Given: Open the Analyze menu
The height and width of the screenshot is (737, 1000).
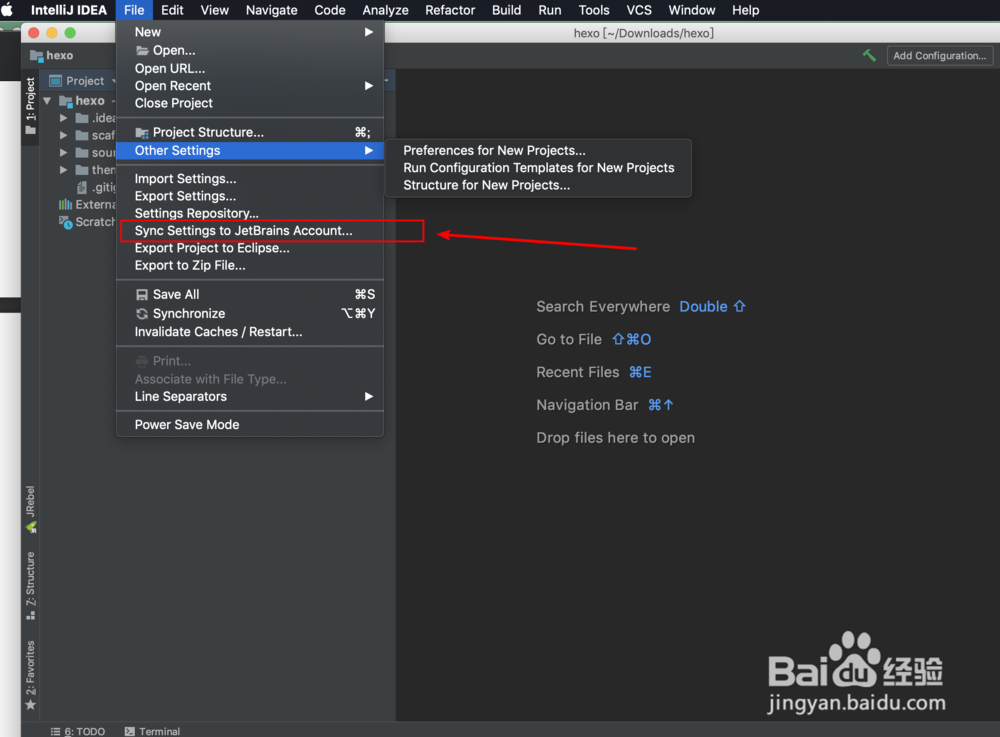Looking at the screenshot, I should (386, 10).
